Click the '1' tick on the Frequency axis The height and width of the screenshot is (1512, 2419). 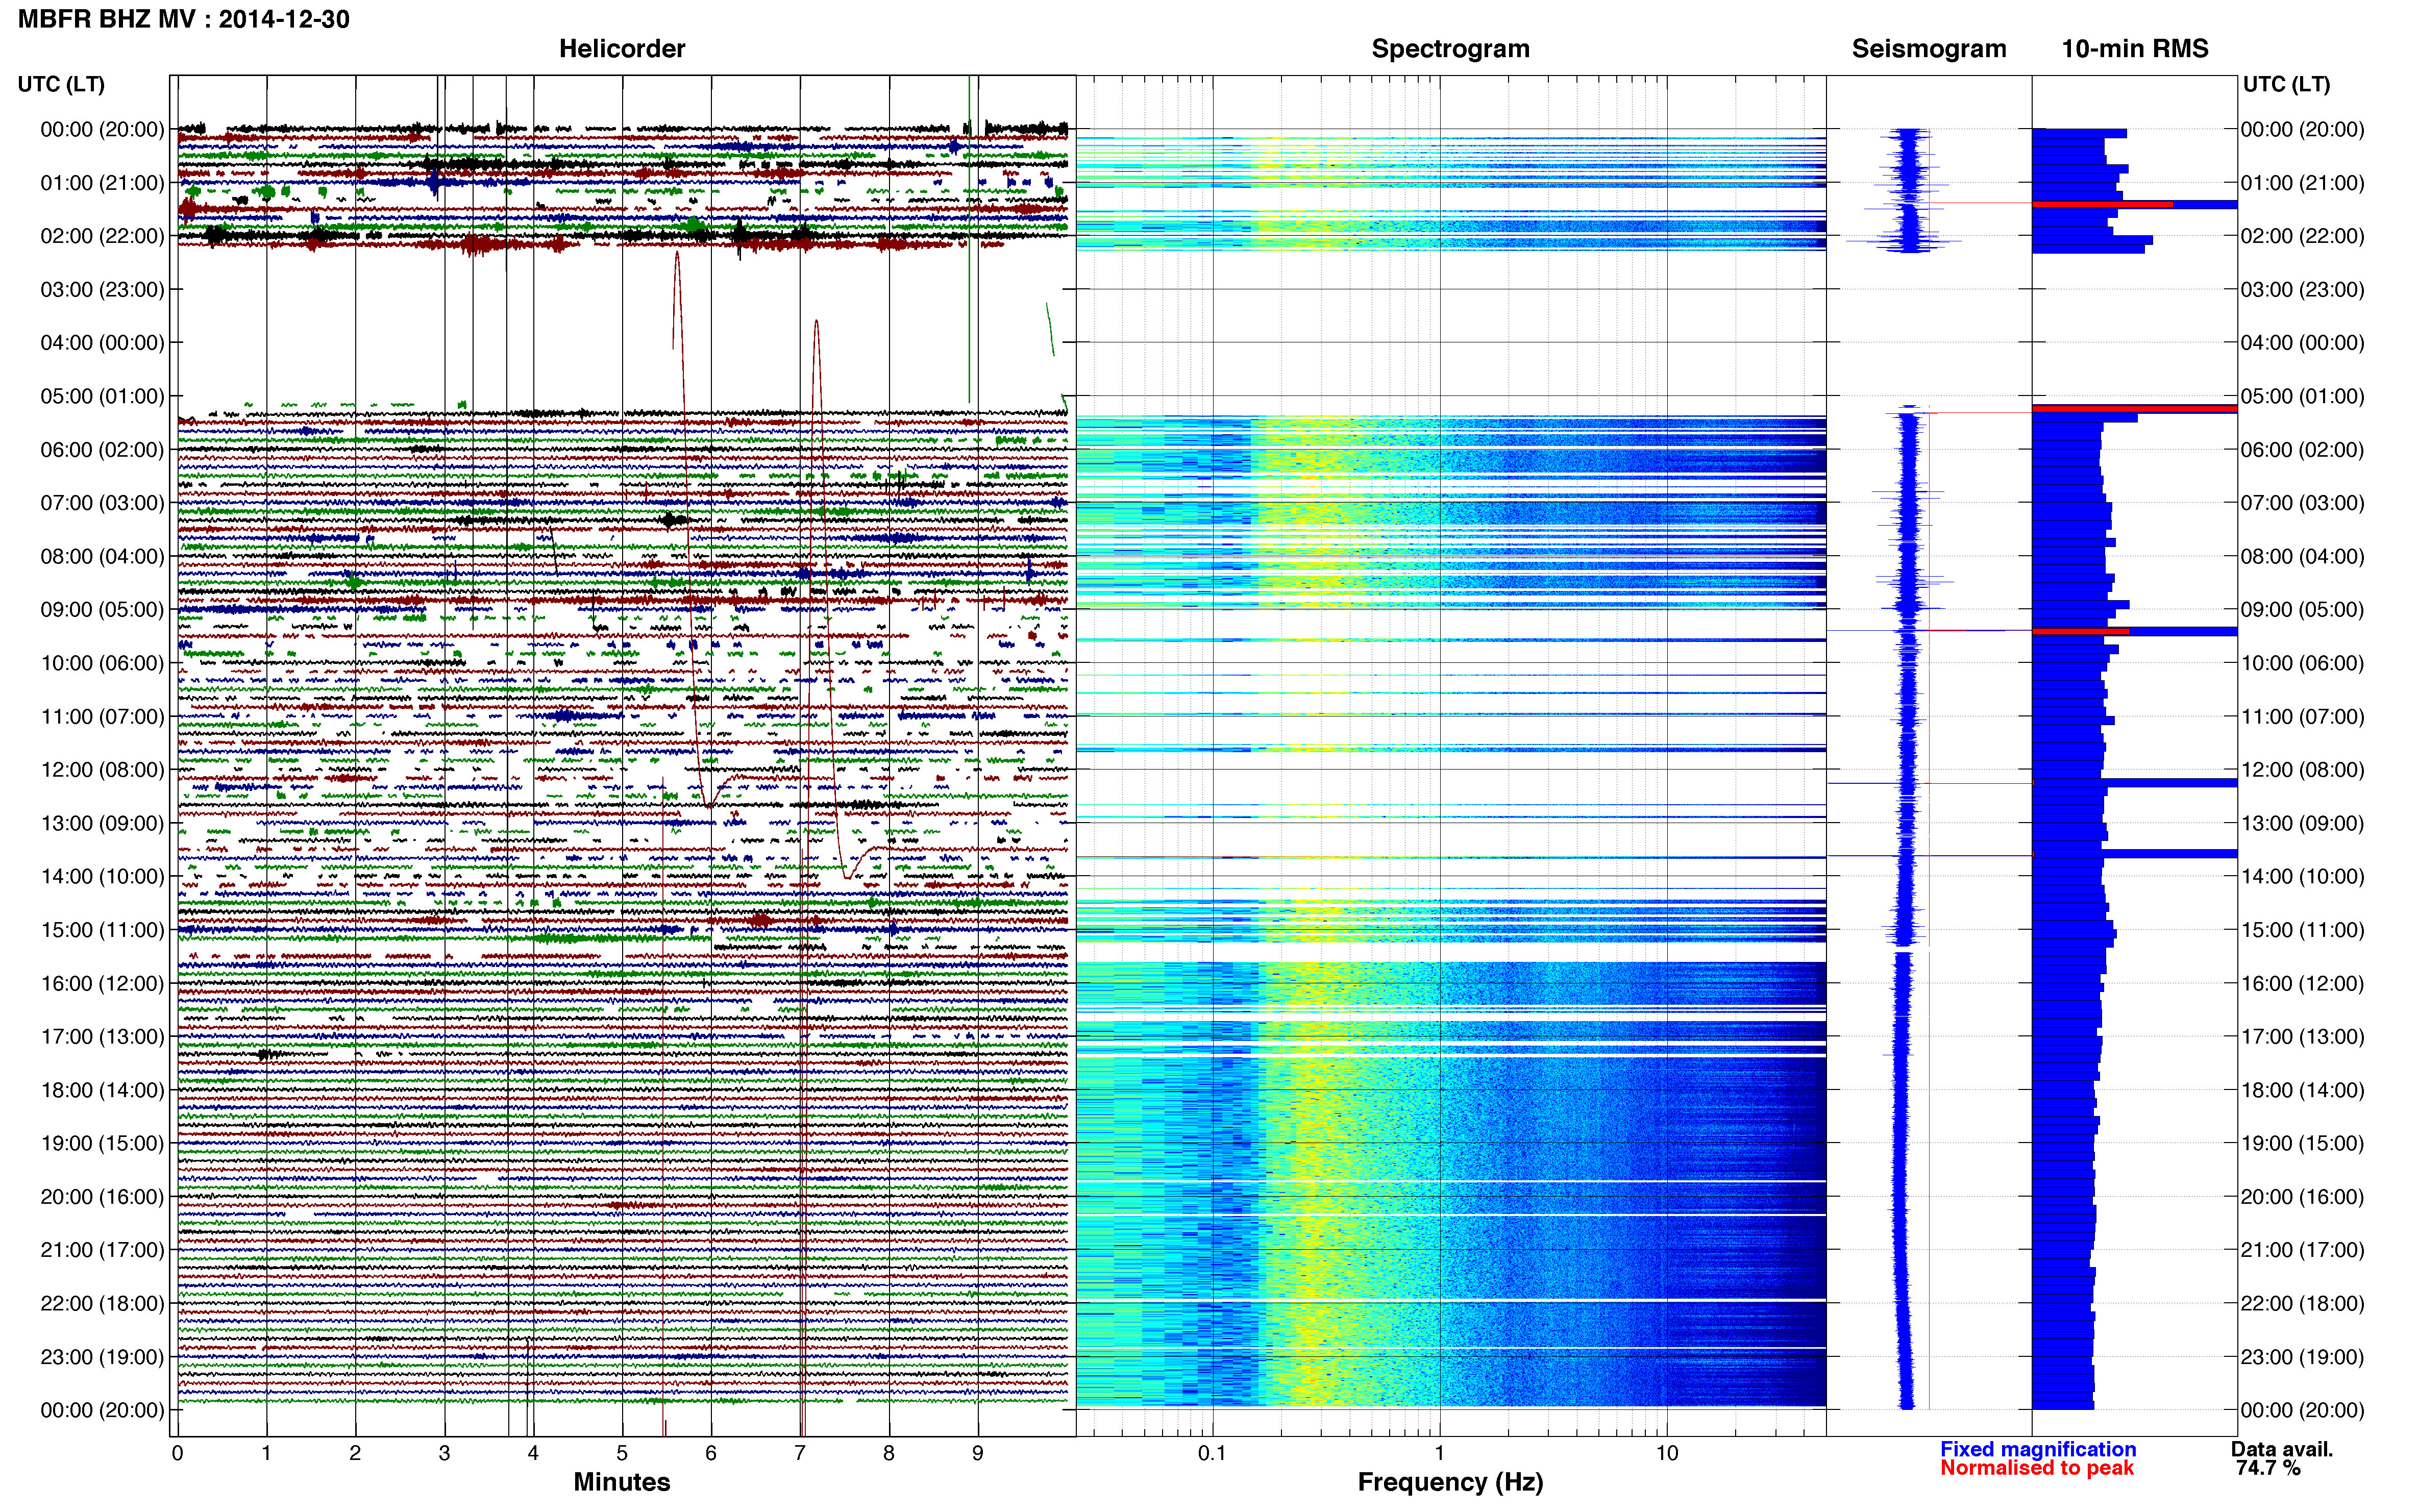coord(1439,1453)
